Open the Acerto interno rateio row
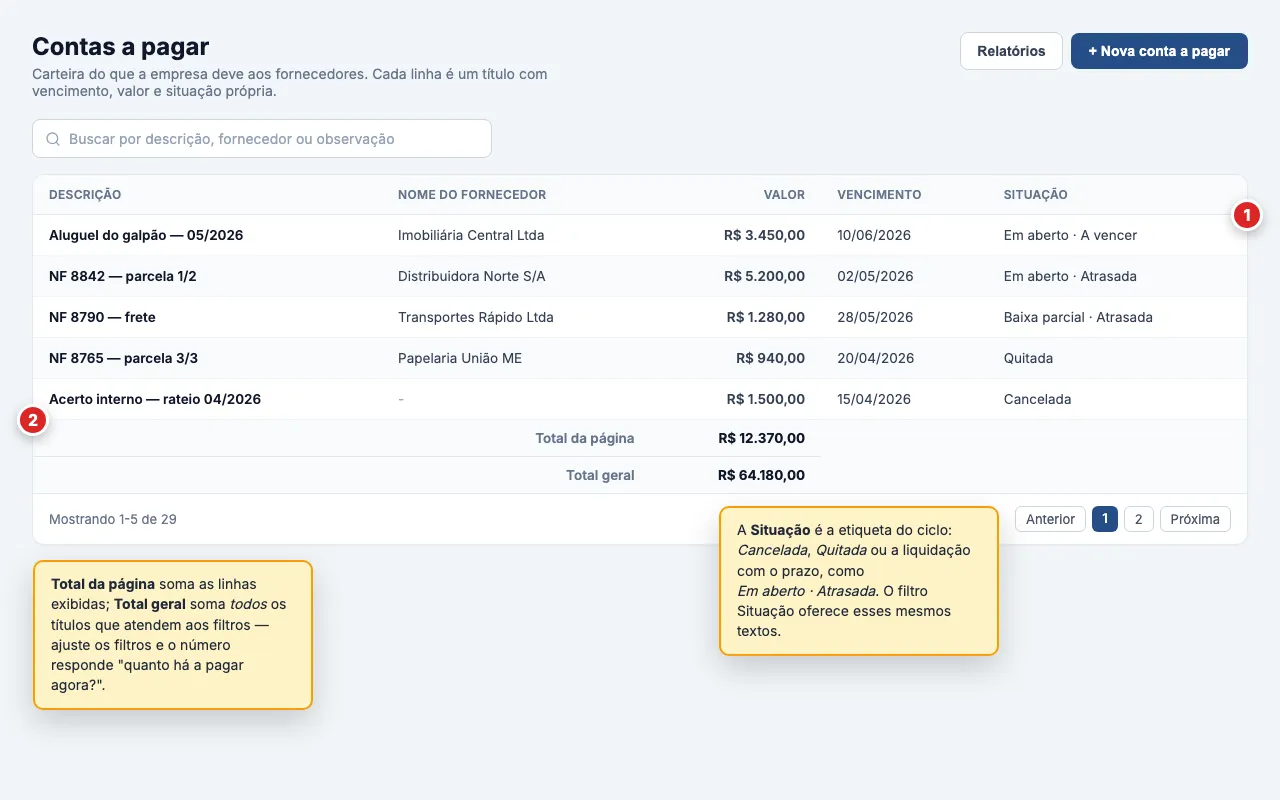Image resolution: width=1280 pixels, height=800 pixels. [640, 399]
